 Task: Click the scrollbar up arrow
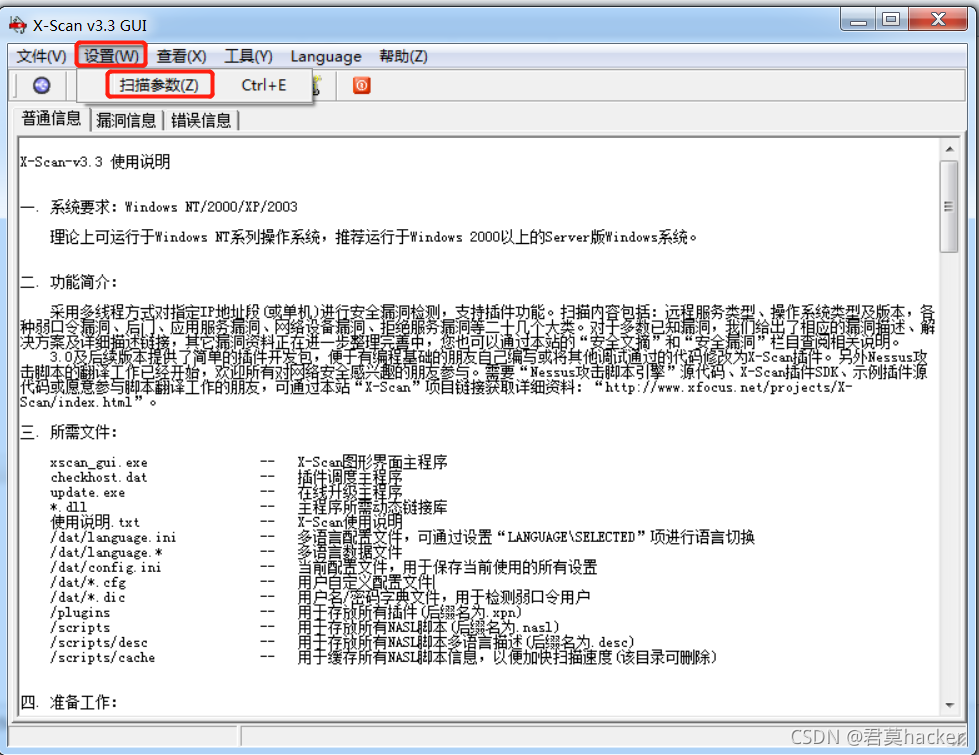(x=949, y=149)
